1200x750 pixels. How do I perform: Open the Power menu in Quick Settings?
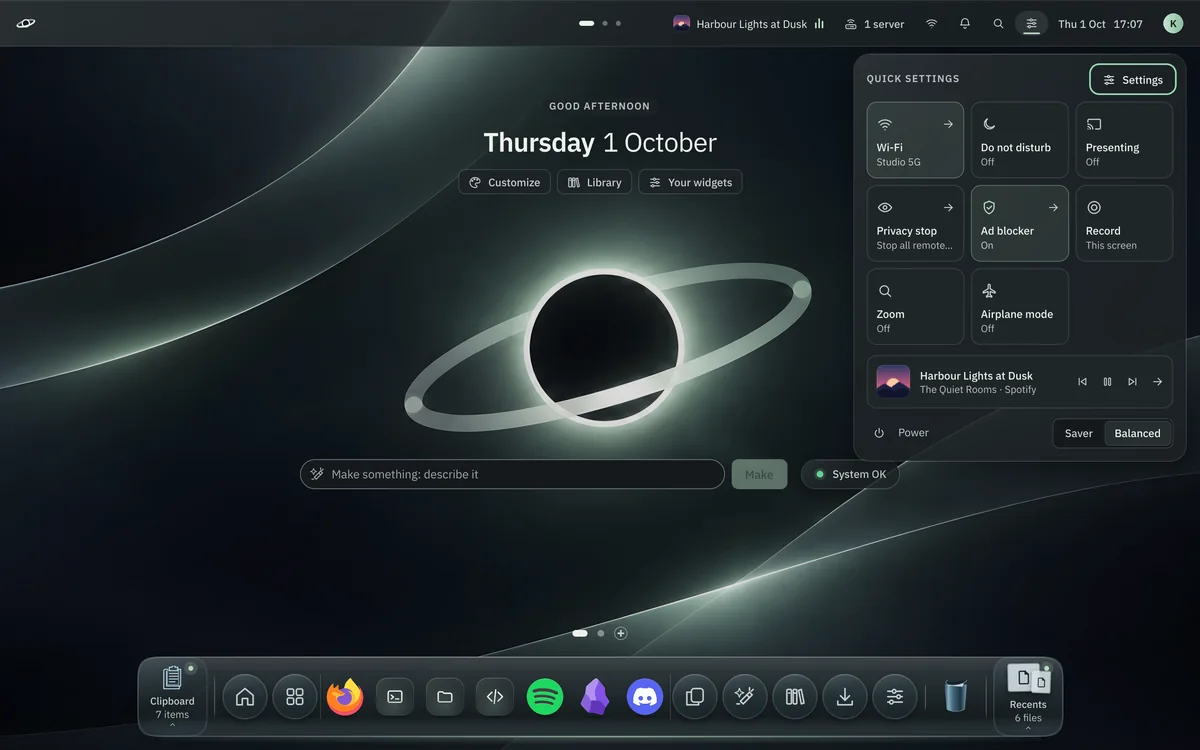tap(901, 433)
